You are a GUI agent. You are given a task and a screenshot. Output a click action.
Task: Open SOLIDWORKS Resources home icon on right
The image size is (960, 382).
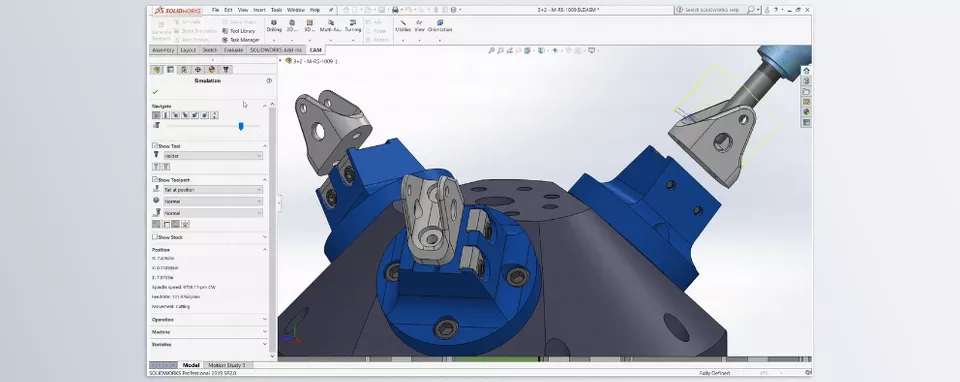806,70
